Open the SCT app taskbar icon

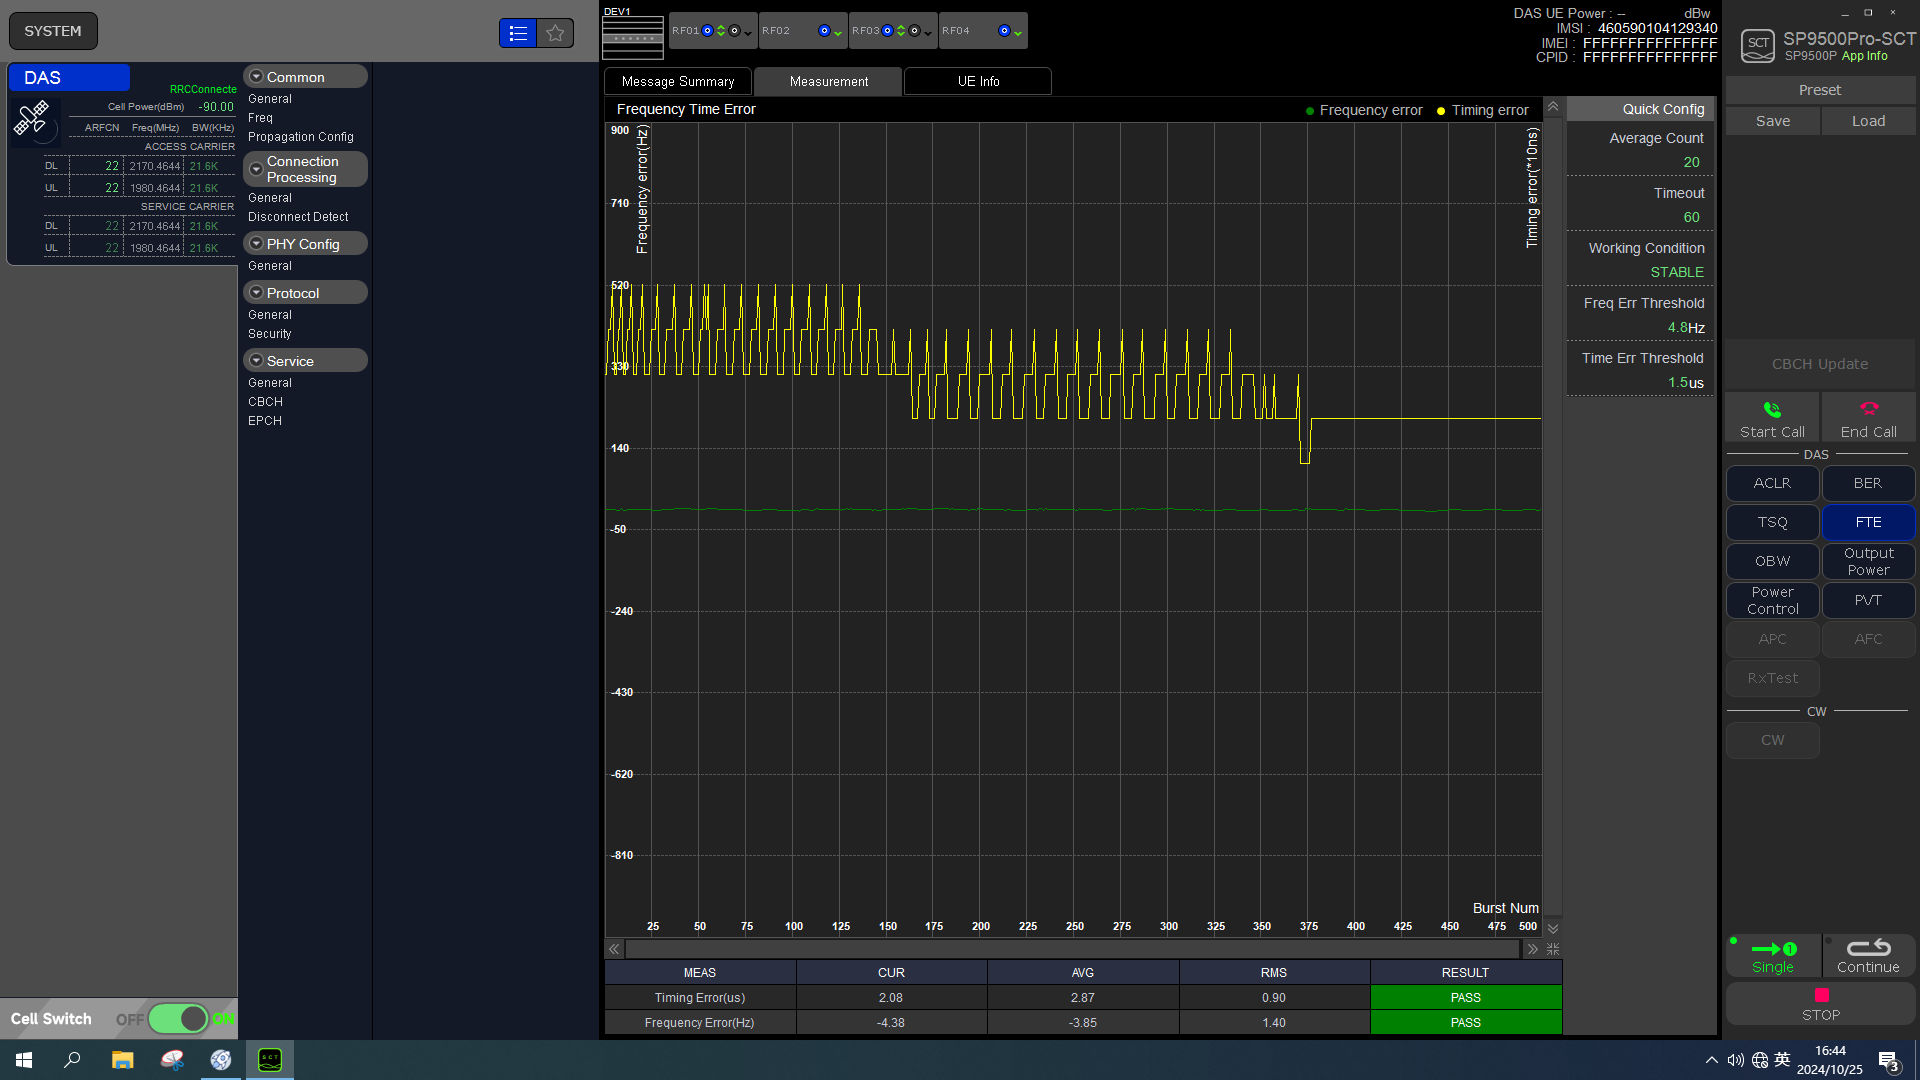[270, 1060]
